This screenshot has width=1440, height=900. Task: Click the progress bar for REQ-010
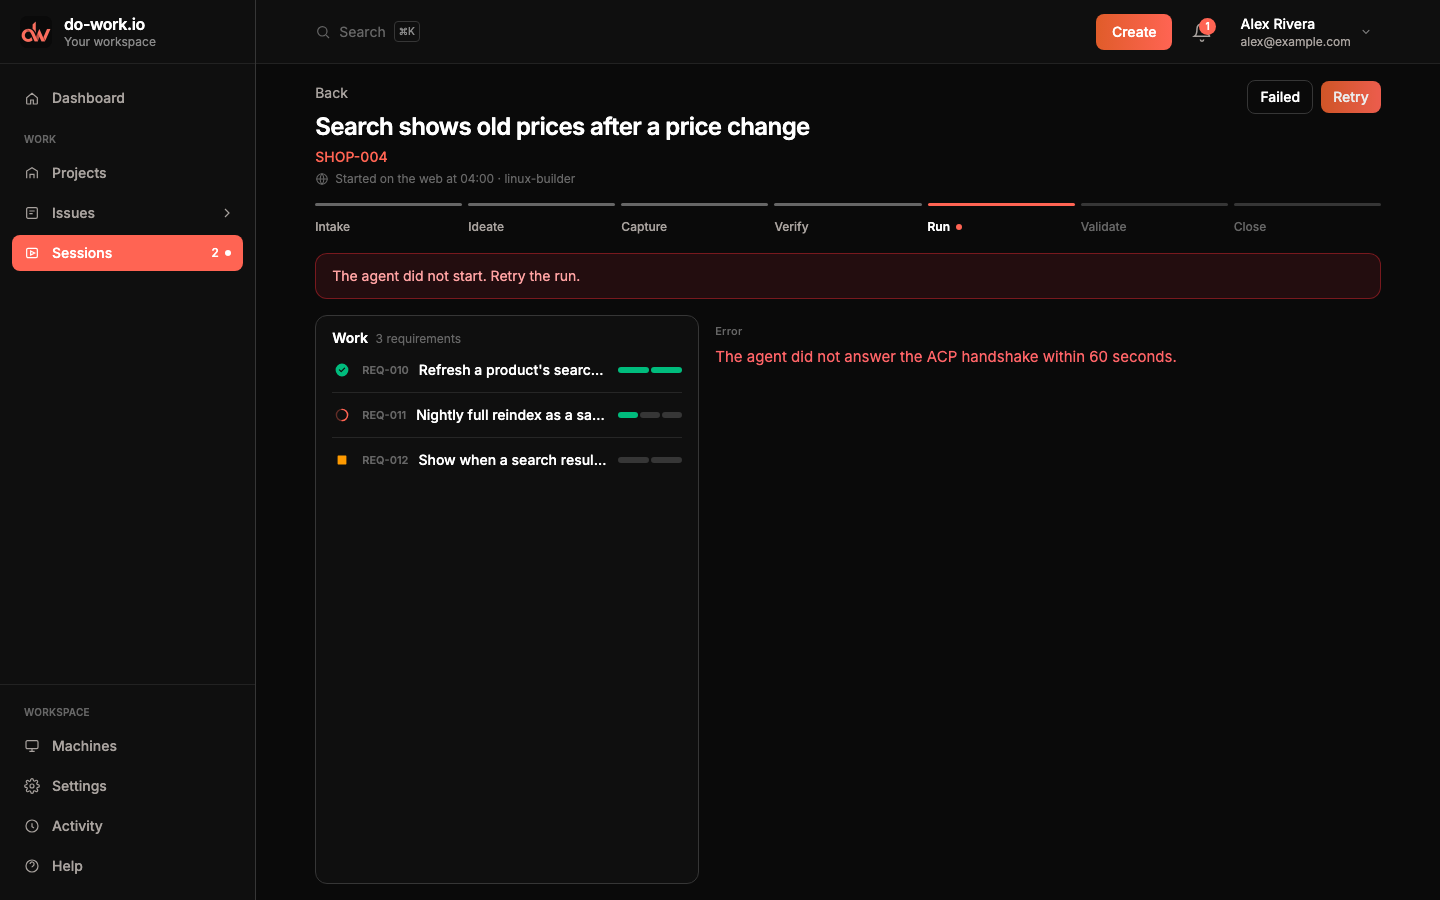[650, 370]
